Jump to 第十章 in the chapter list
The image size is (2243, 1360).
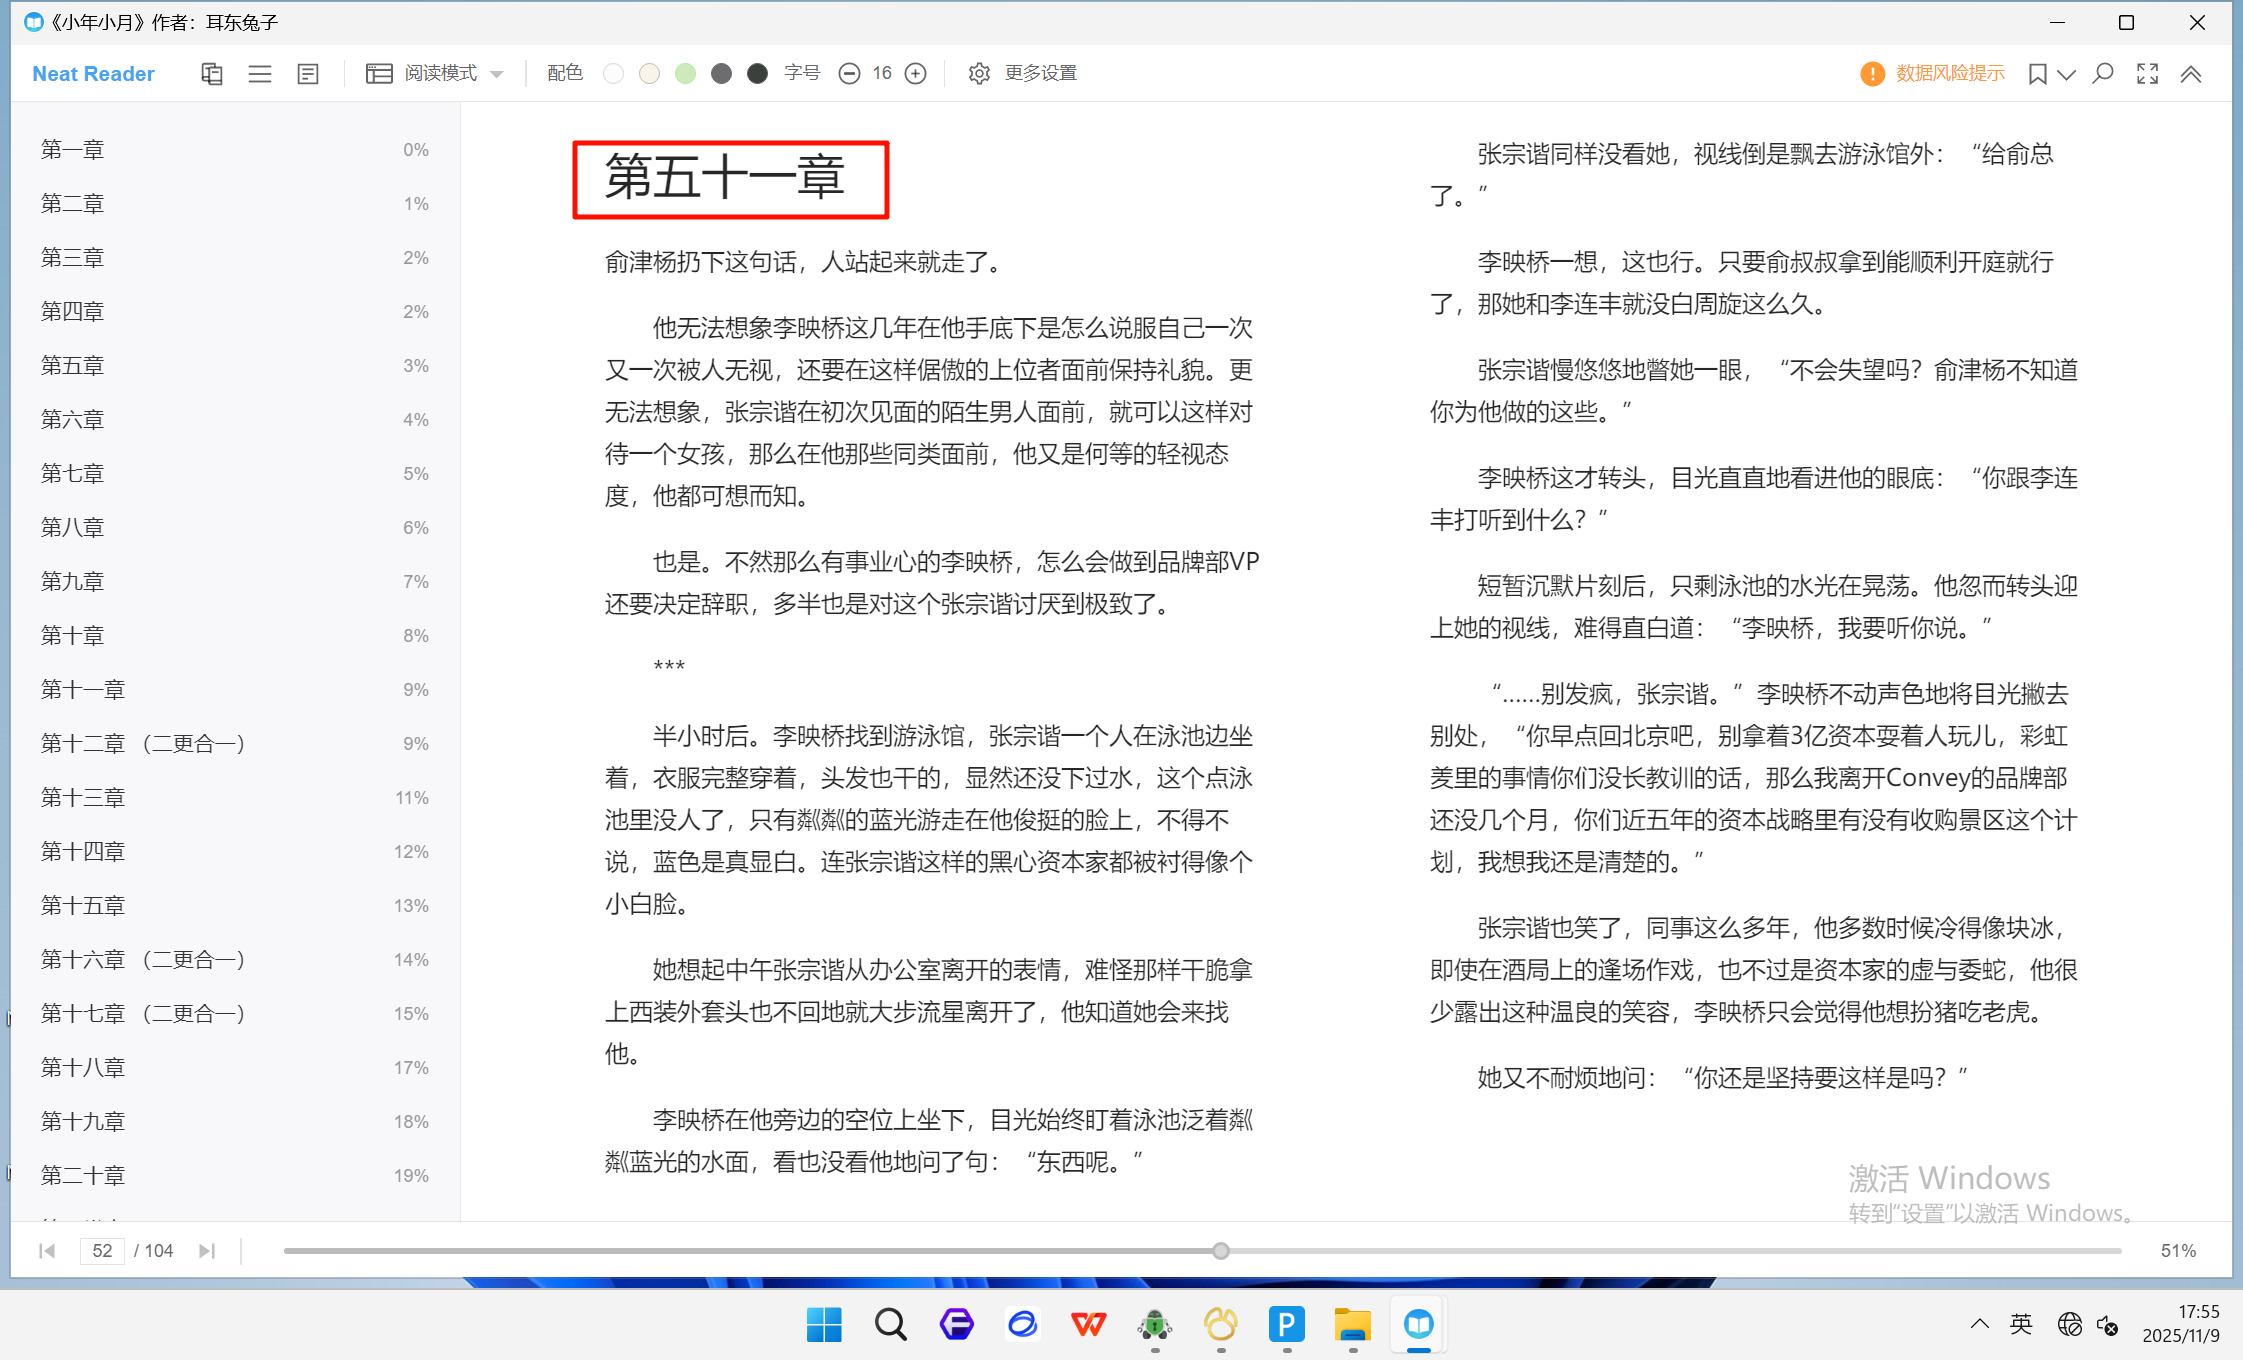click(x=72, y=636)
